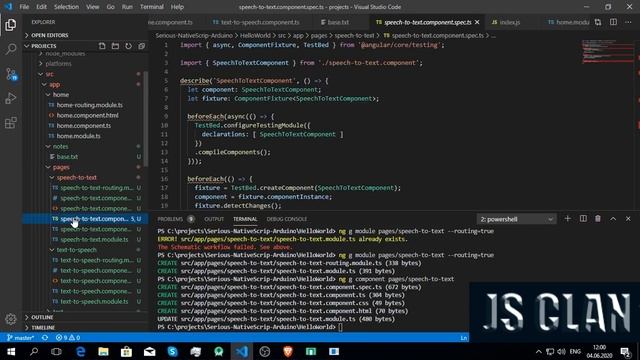The height and width of the screenshot is (360, 640).
Task: Open File Explorer from the taskbar
Action: coord(103,351)
